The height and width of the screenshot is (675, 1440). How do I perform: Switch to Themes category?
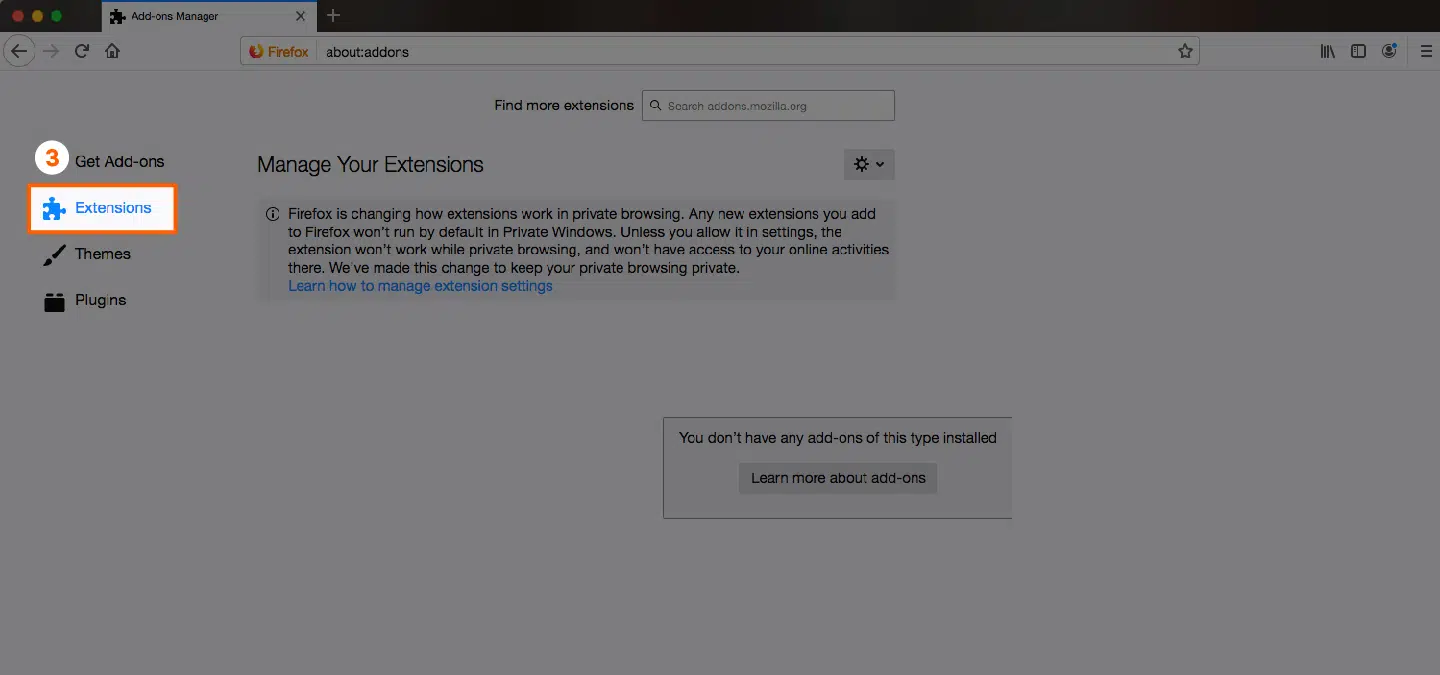point(88,254)
